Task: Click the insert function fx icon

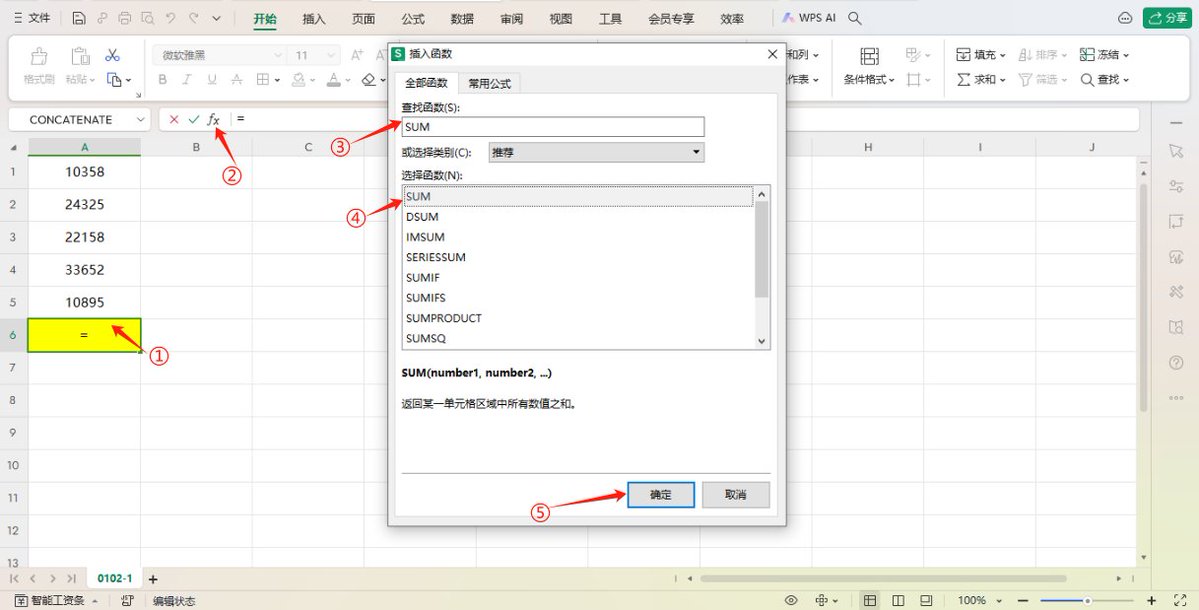Action: pyautogui.click(x=214, y=119)
